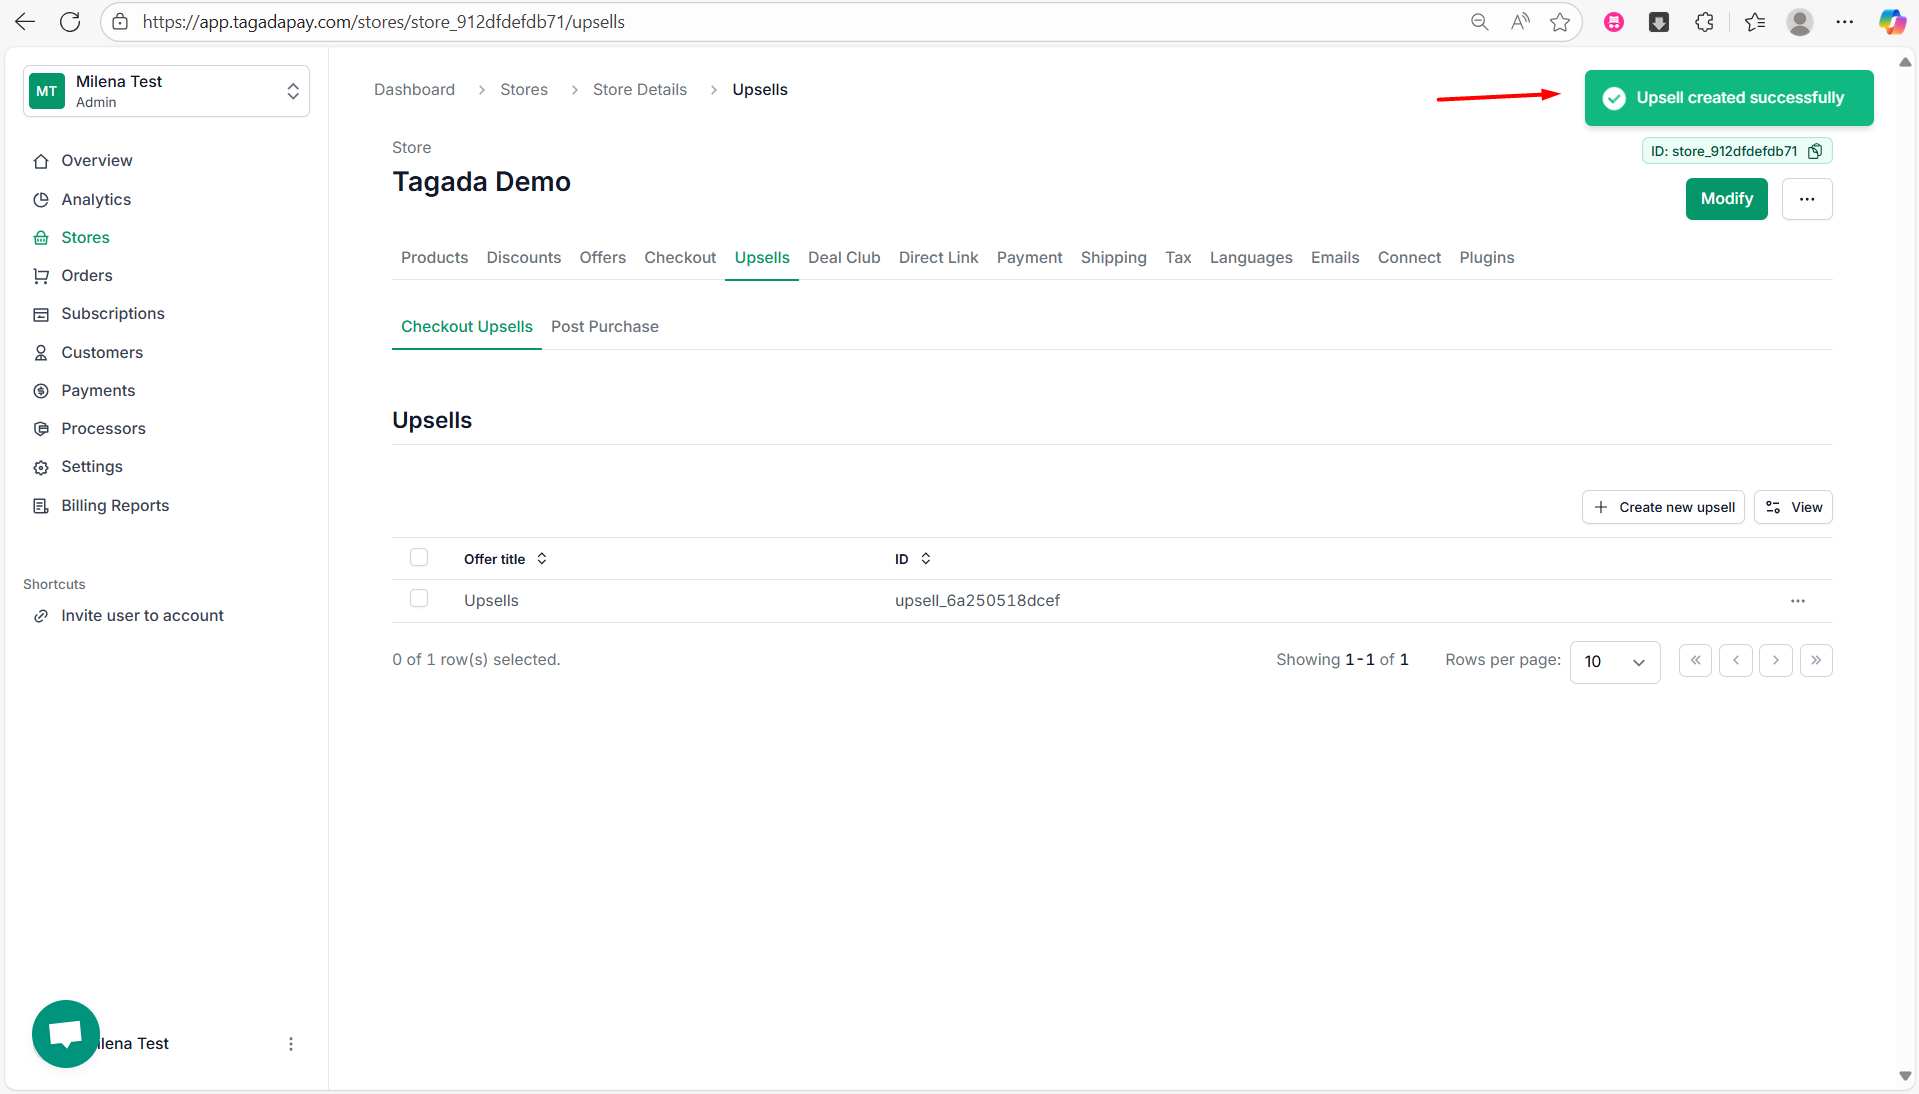Open store more options ellipsis next to Modify
Image resolution: width=1919 pixels, height=1094 pixels.
click(x=1807, y=199)
